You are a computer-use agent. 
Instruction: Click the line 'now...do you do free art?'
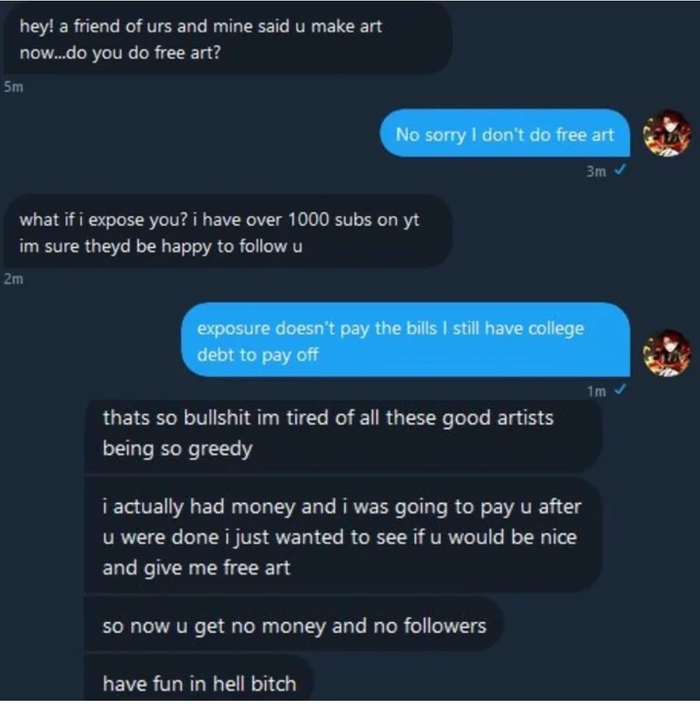point(120,53)
